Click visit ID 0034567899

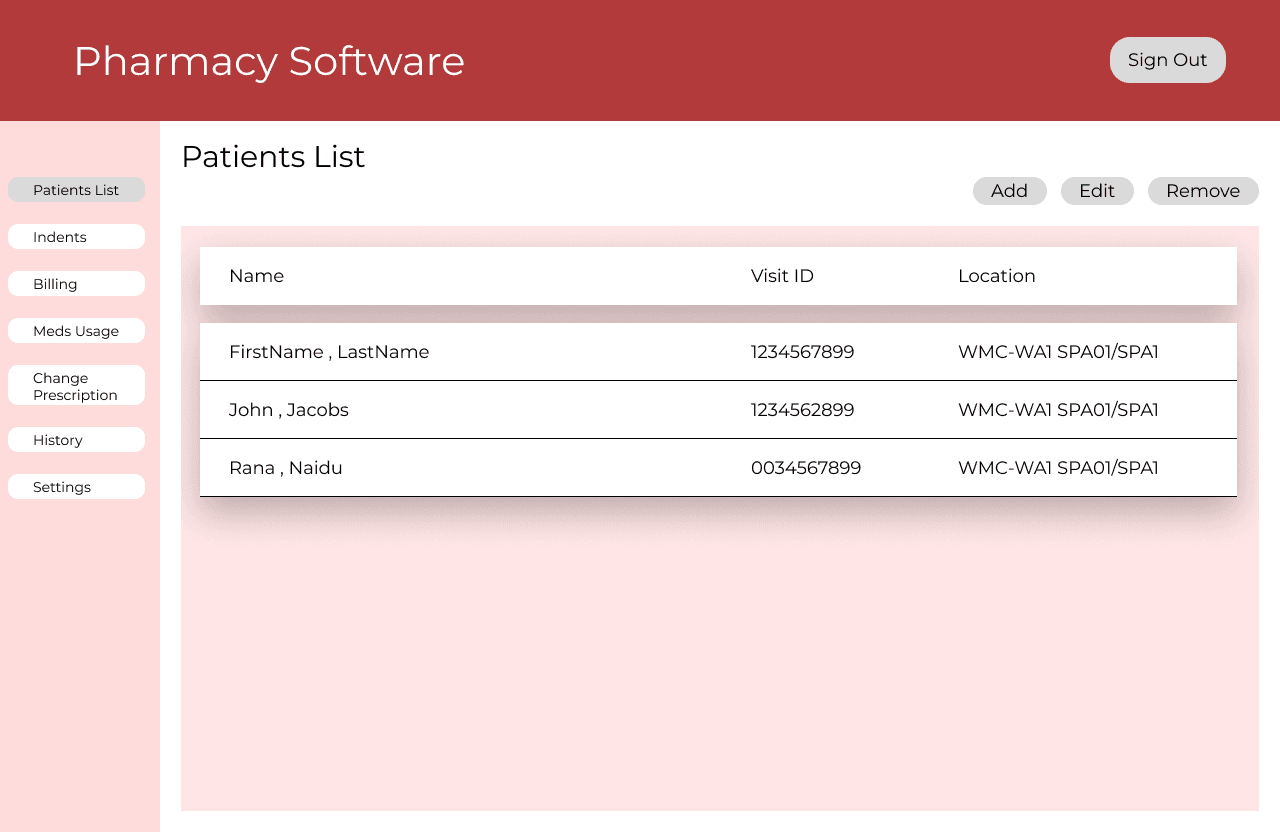(x=806, y=468)
